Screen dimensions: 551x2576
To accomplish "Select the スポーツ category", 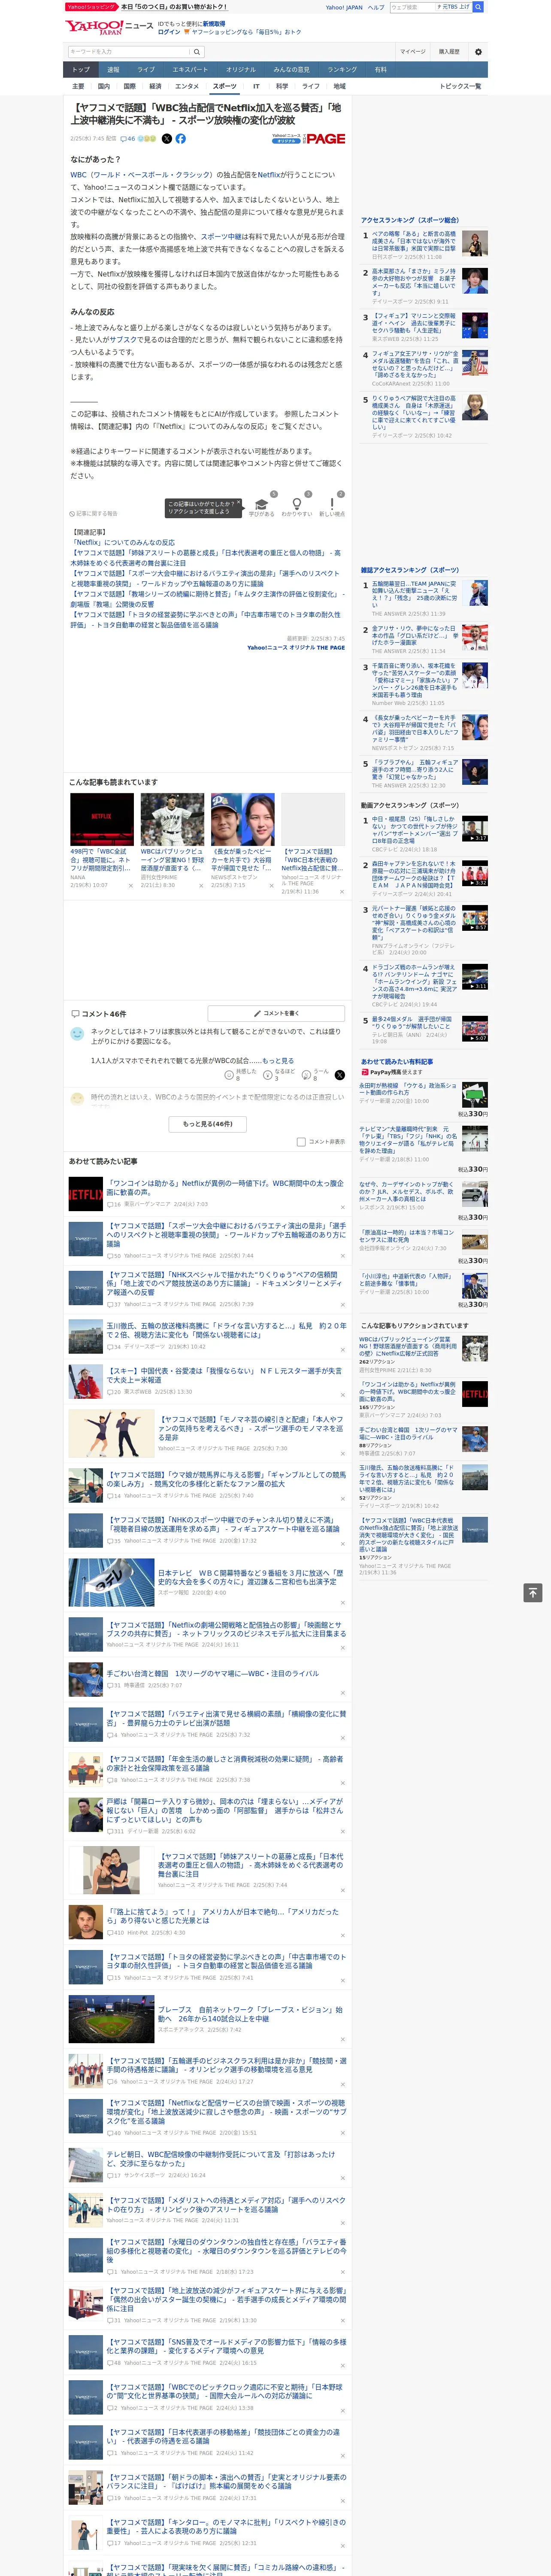I will pos(225,86).
